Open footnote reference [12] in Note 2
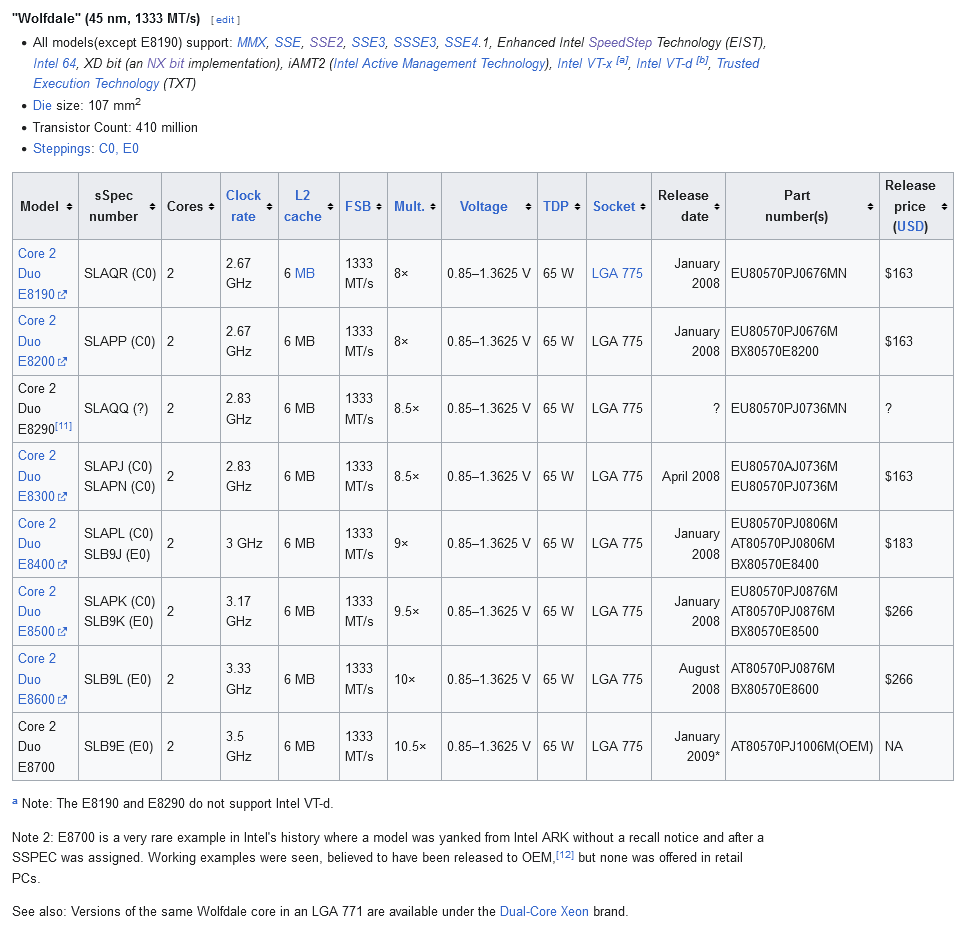The image size is (968, 926). [x=565, y=855]
